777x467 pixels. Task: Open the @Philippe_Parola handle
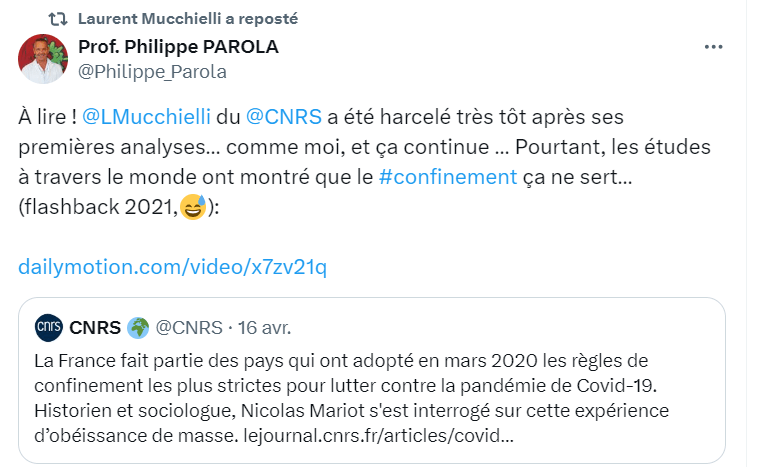152,71
